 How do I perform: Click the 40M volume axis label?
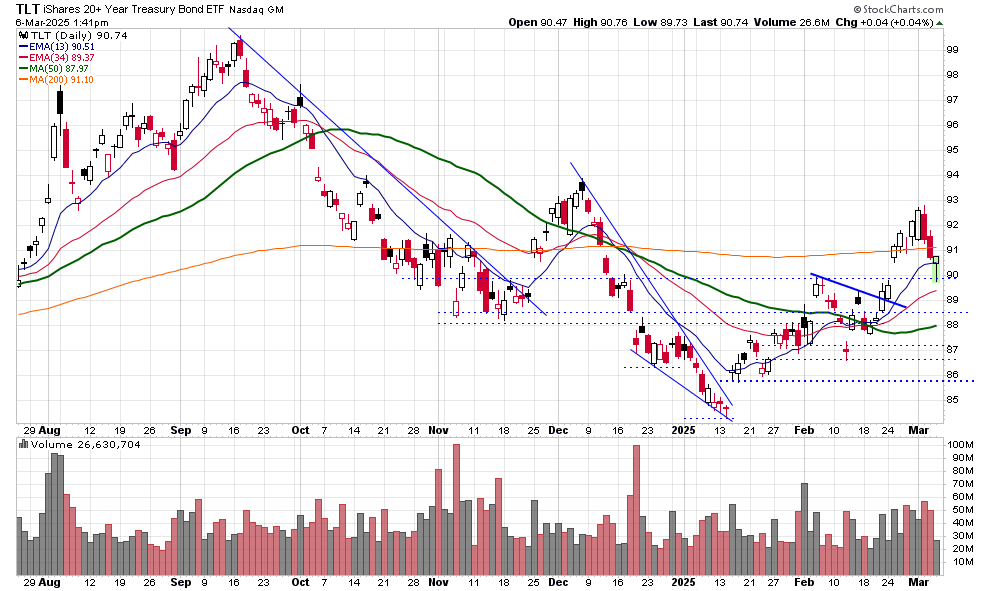tap(962, 523)
